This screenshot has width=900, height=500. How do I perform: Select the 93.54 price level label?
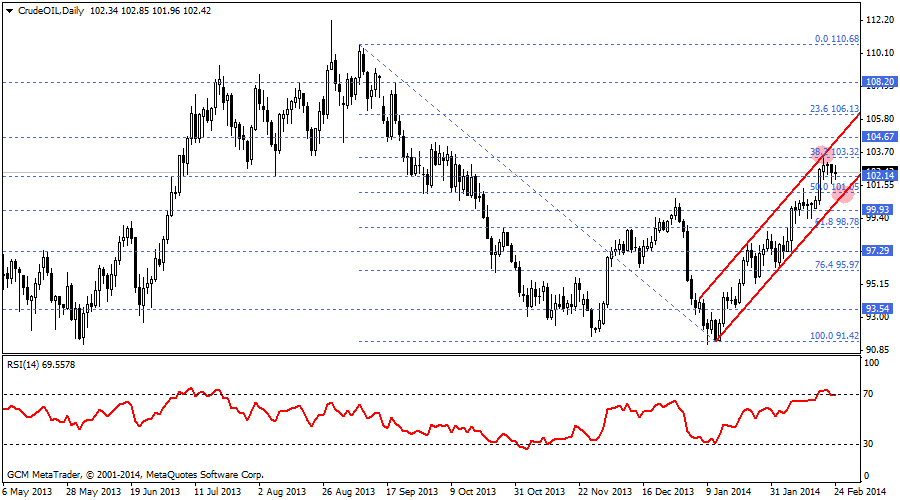pos(877,308)
